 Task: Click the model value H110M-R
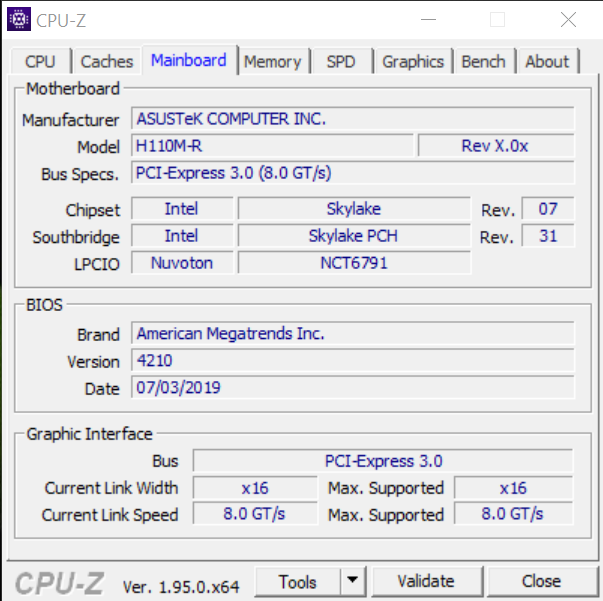click(272, 146)
